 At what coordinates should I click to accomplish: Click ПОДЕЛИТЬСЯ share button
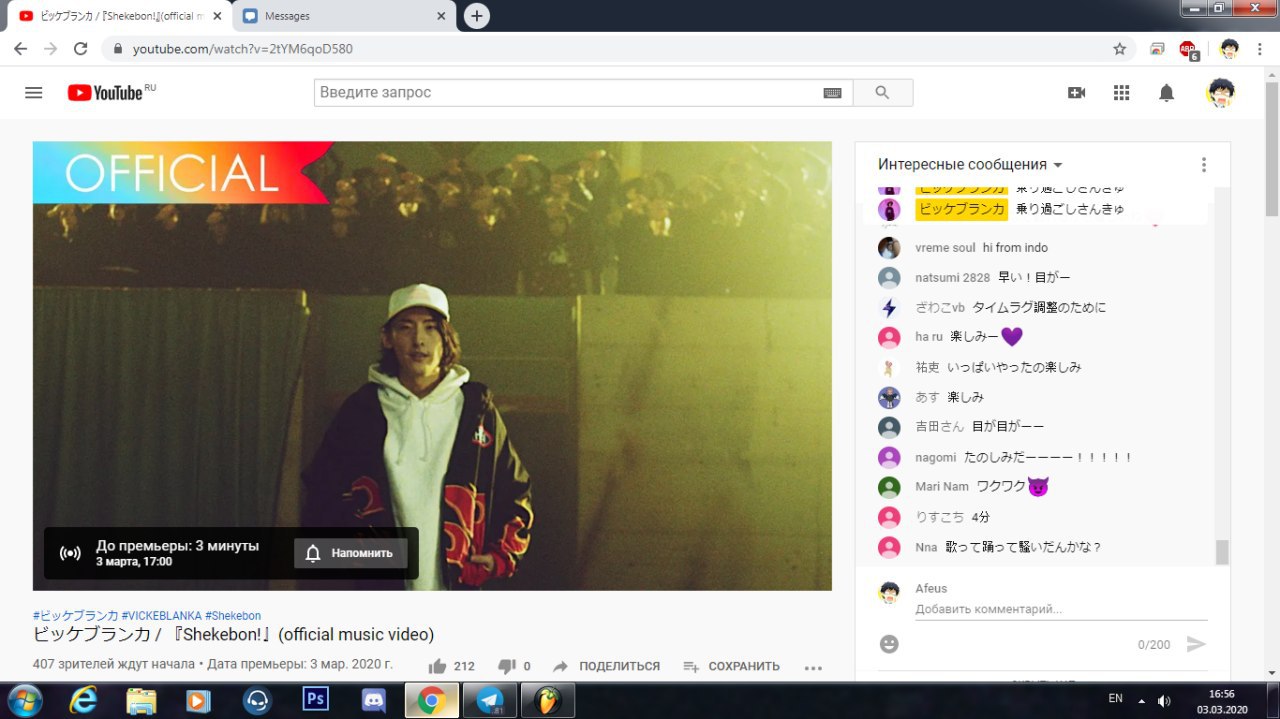[x=606, y=666]
